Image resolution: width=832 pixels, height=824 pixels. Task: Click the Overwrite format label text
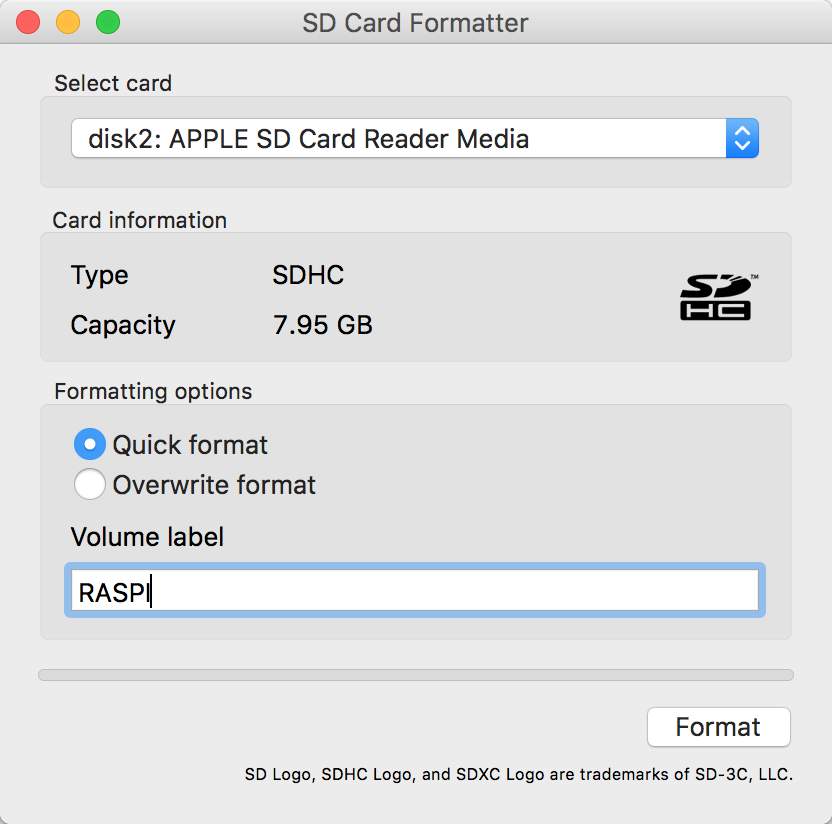click(214, 485)
